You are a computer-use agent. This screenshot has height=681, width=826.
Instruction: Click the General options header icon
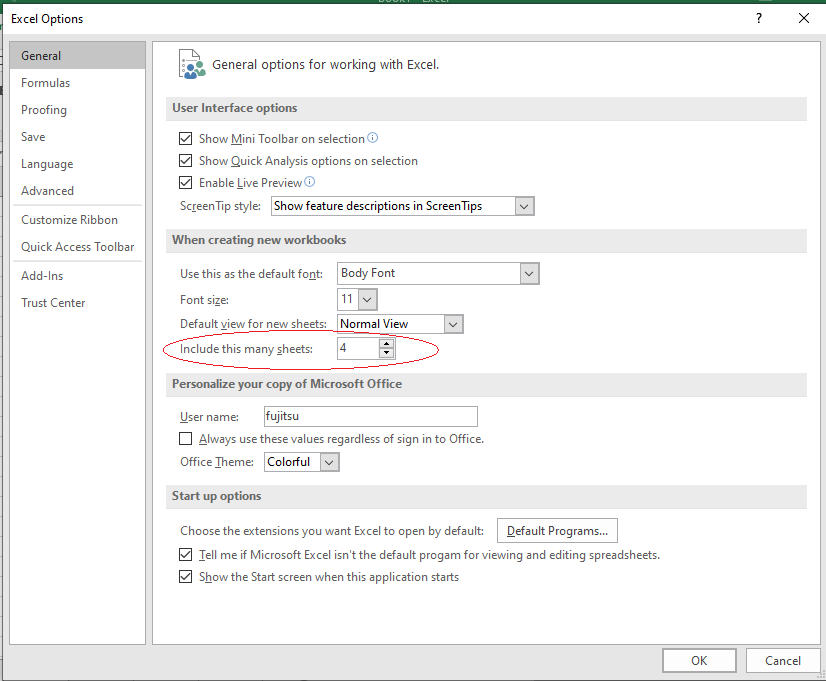click(x=190, y=63)
